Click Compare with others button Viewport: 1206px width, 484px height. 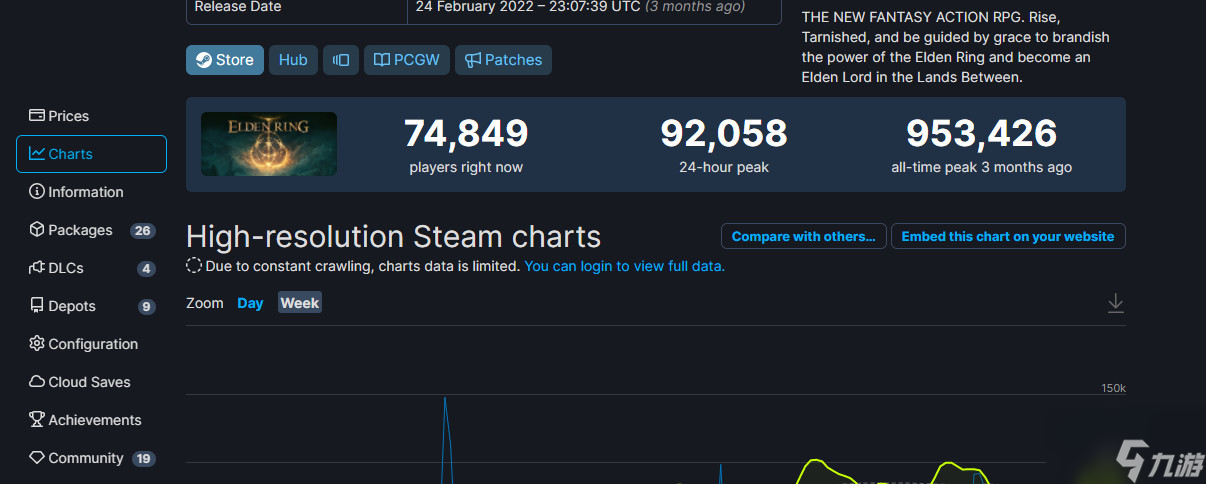coord(803,237)
